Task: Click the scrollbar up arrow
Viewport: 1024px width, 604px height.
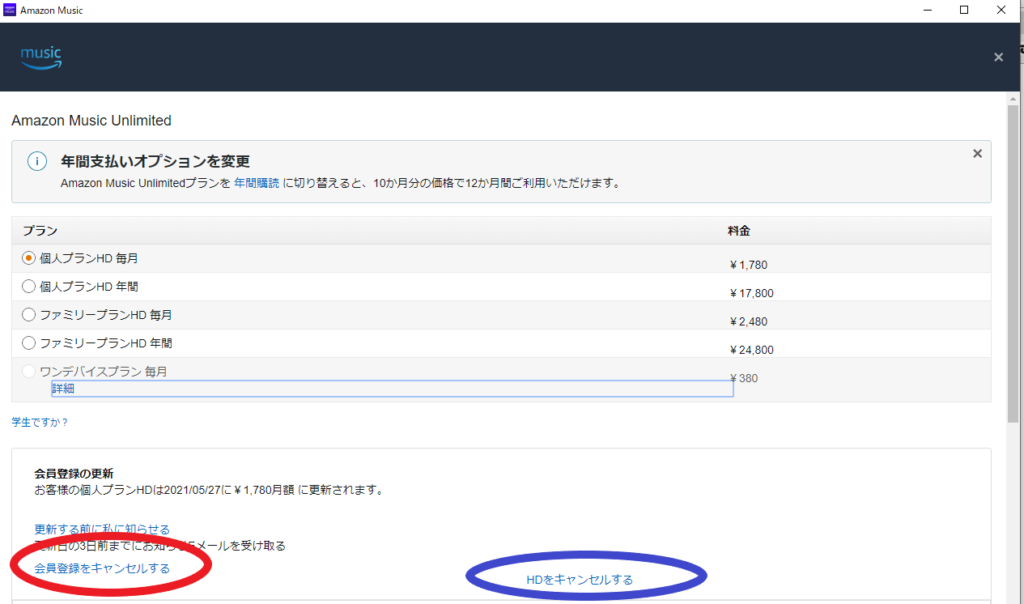Action: coord(1013,99)
